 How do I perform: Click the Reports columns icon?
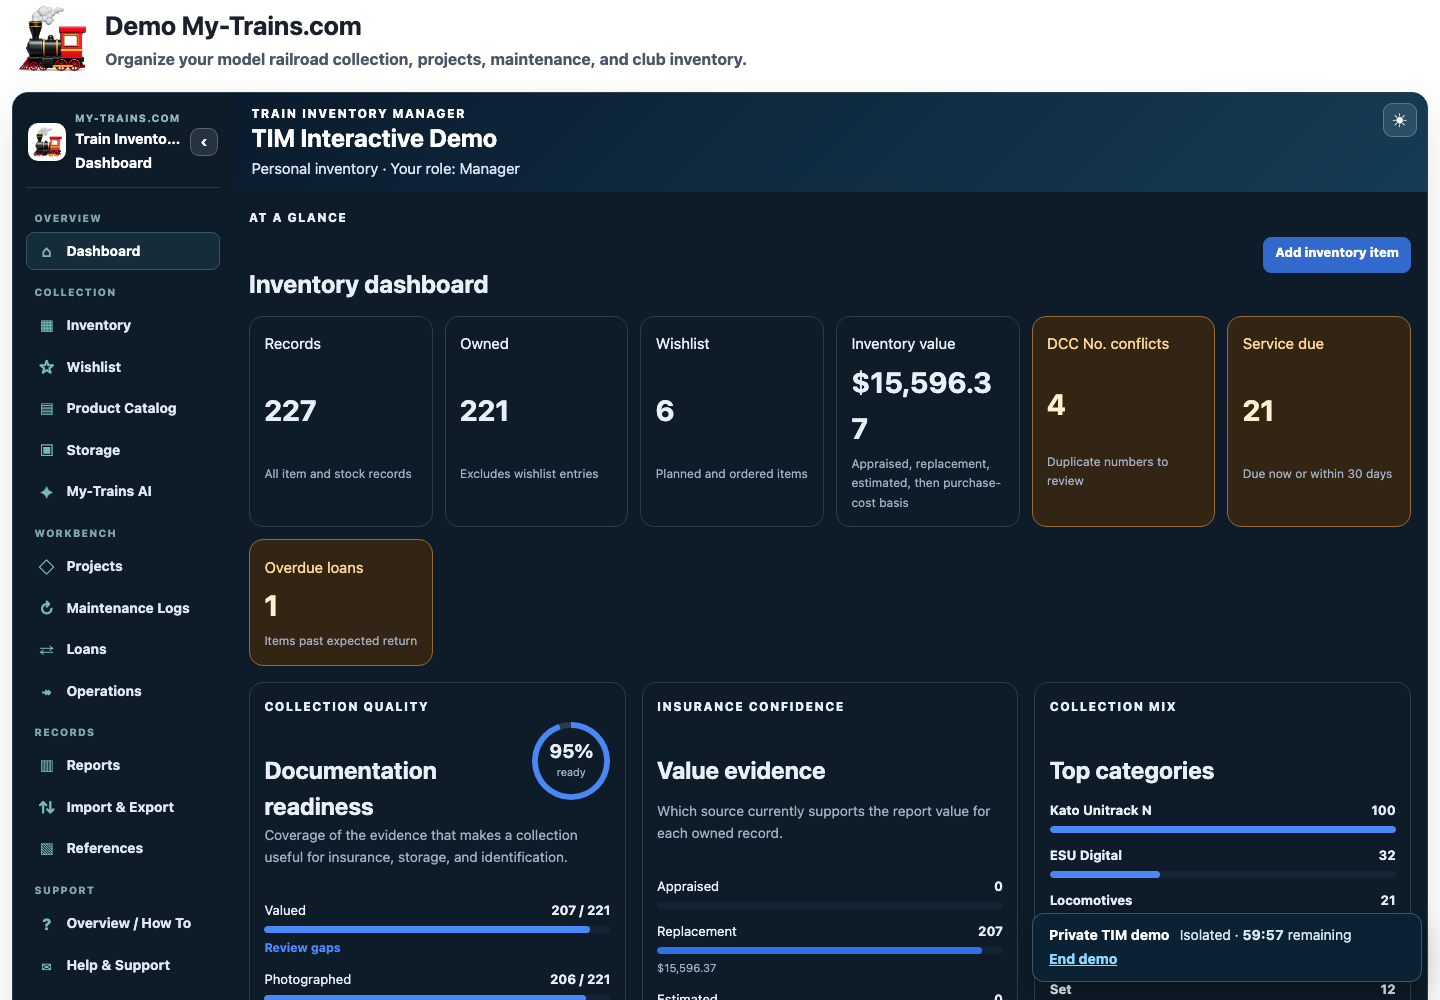pos(46,766)
